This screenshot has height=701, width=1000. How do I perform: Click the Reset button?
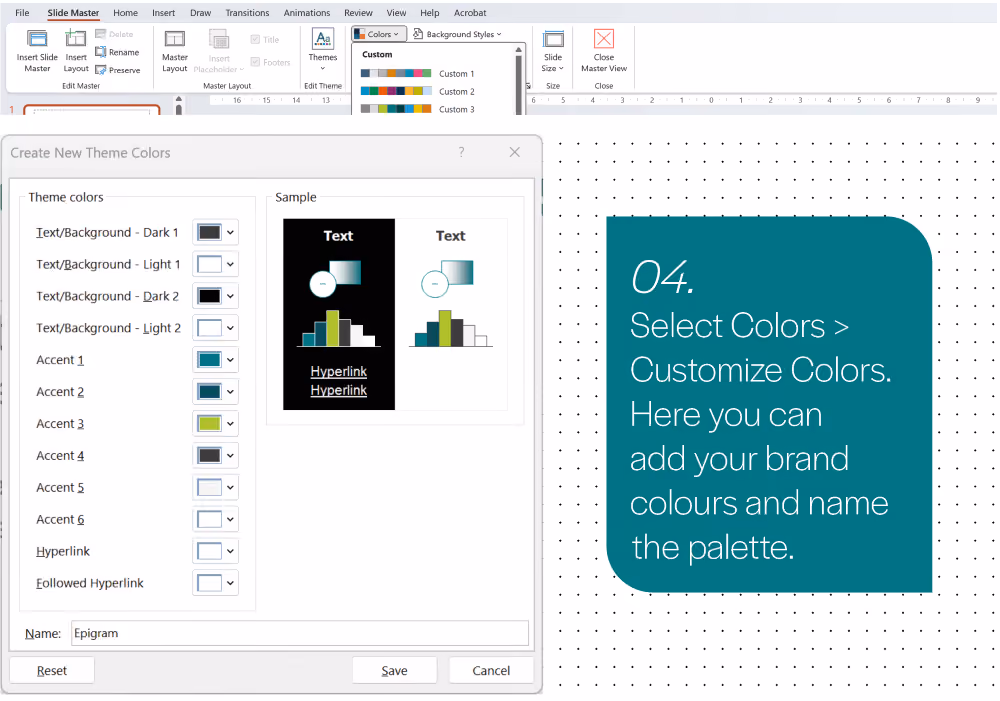(x=52, y=670)
